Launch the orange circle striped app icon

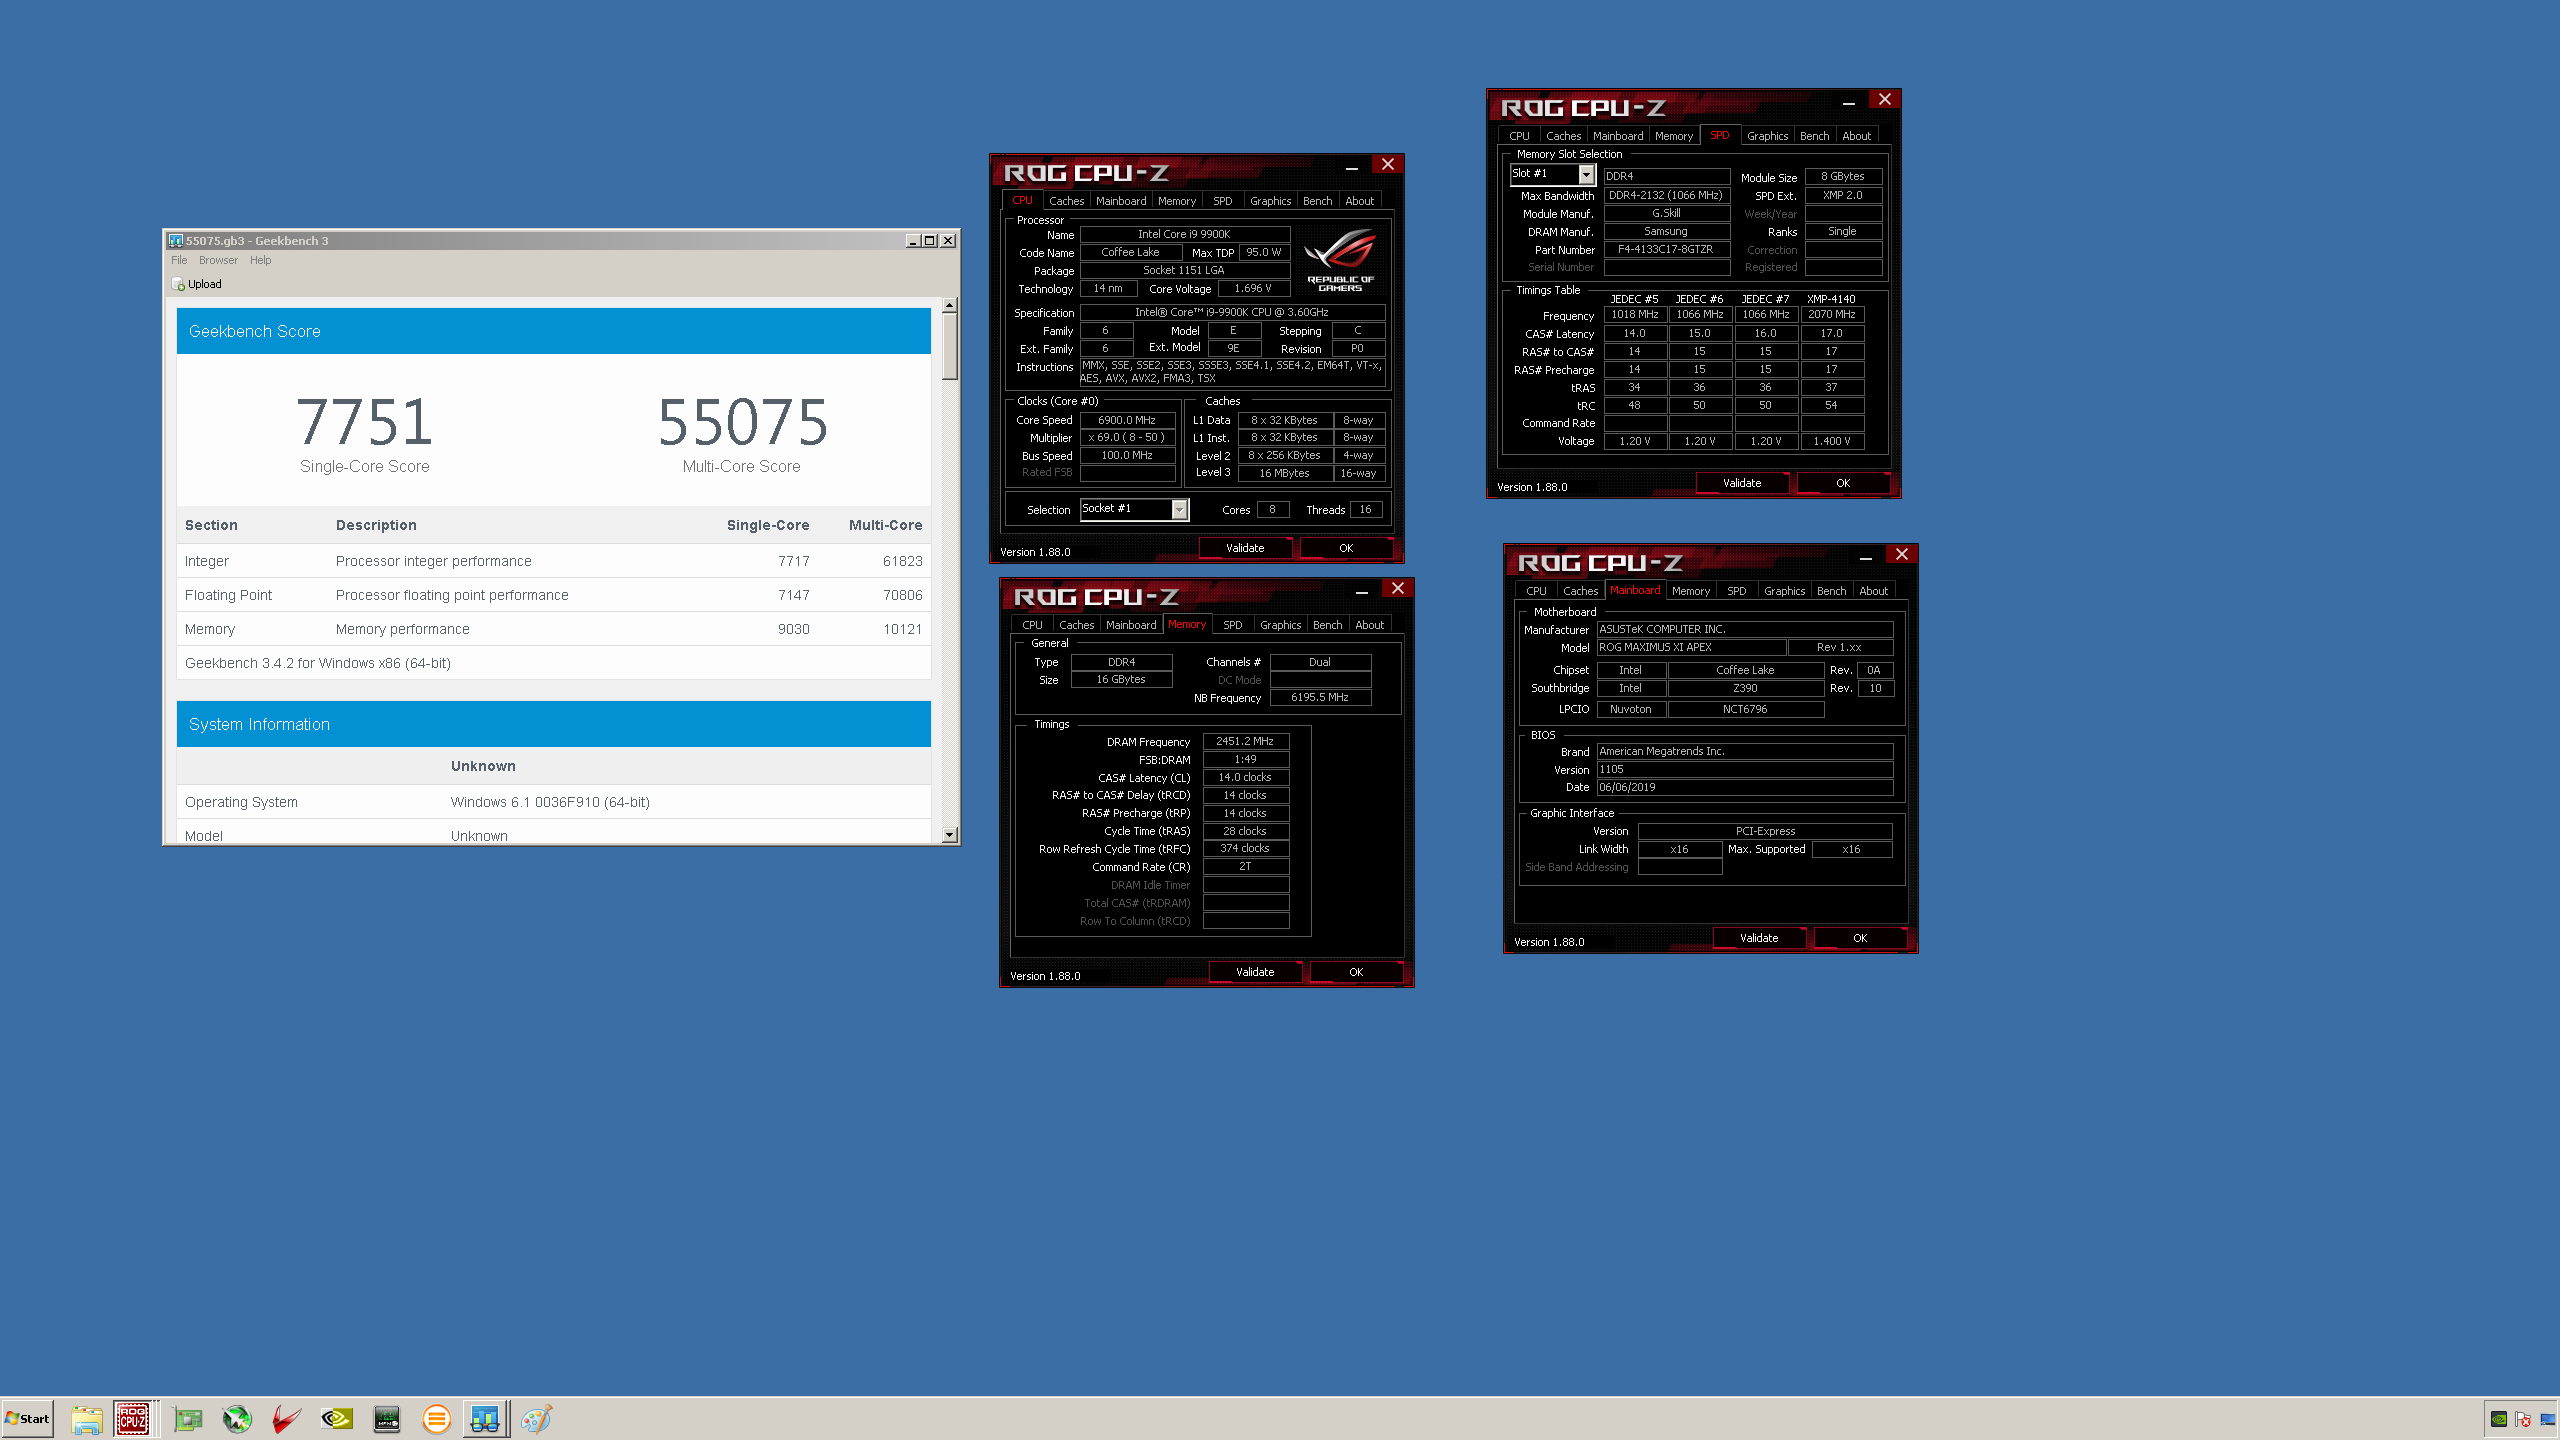pyautogui.click(x=437, y=1419)
